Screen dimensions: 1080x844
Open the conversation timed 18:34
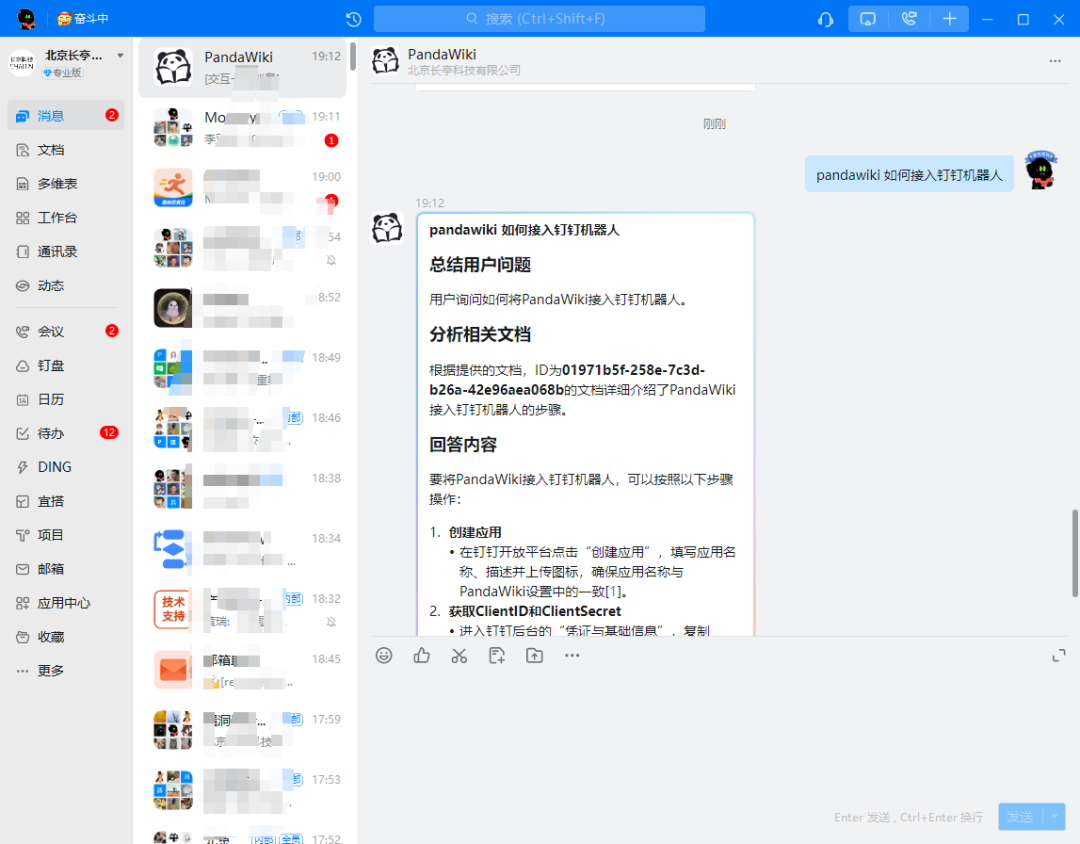tap(242, 550)
